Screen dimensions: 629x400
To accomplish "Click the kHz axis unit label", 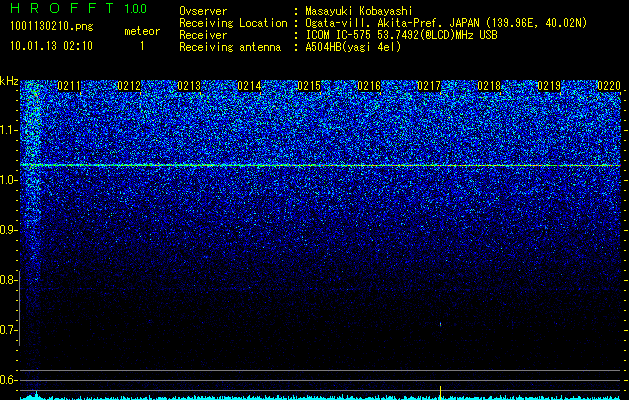I will (9, 81).
